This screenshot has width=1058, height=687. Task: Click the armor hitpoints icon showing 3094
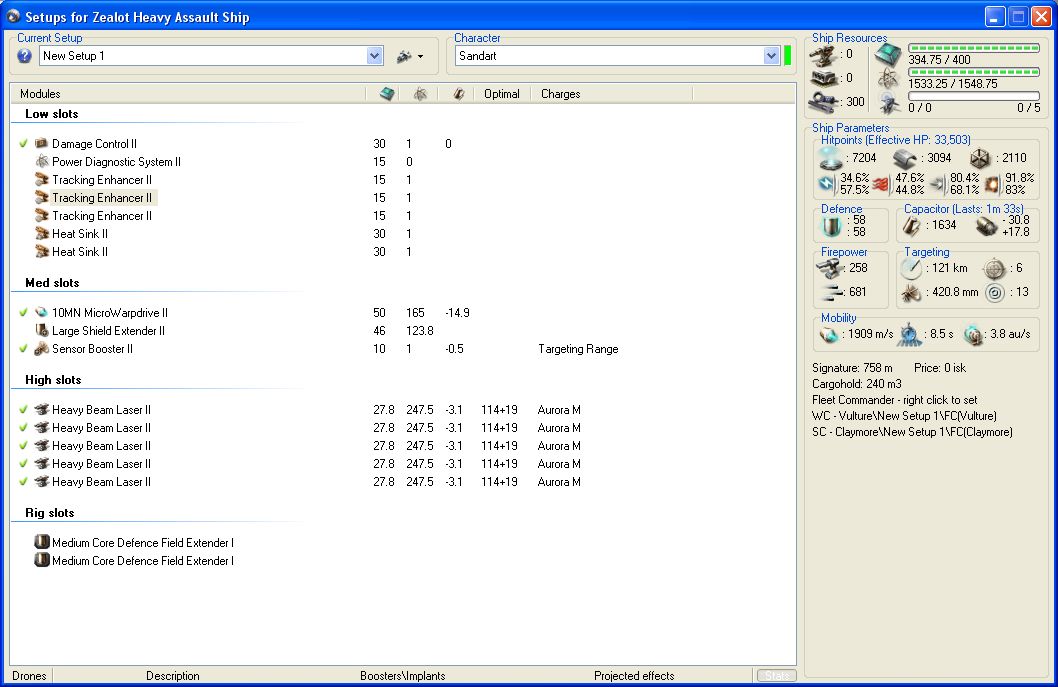pyautogui.click(x=906, y=159)
